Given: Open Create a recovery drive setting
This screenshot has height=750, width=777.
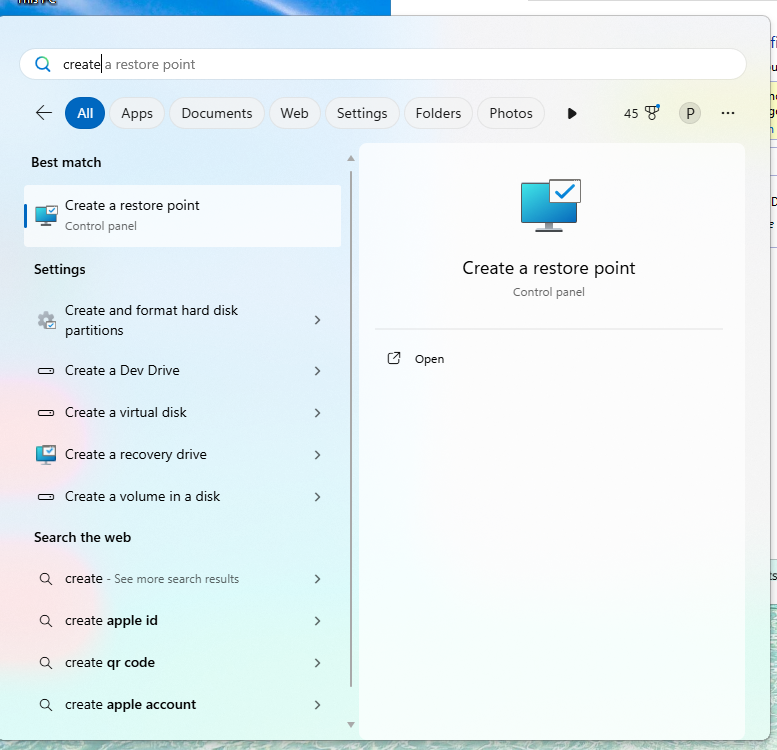Looking at the screenshot, I should coord(182,455).
